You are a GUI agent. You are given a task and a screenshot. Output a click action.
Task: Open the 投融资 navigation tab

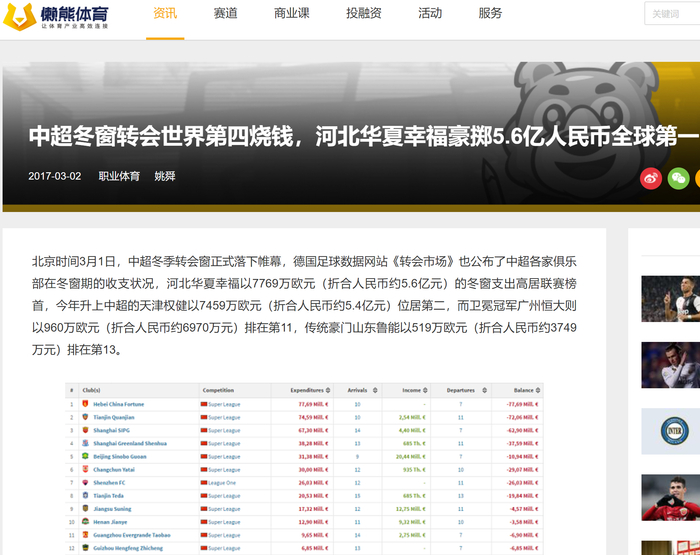[x=364, y=13]
